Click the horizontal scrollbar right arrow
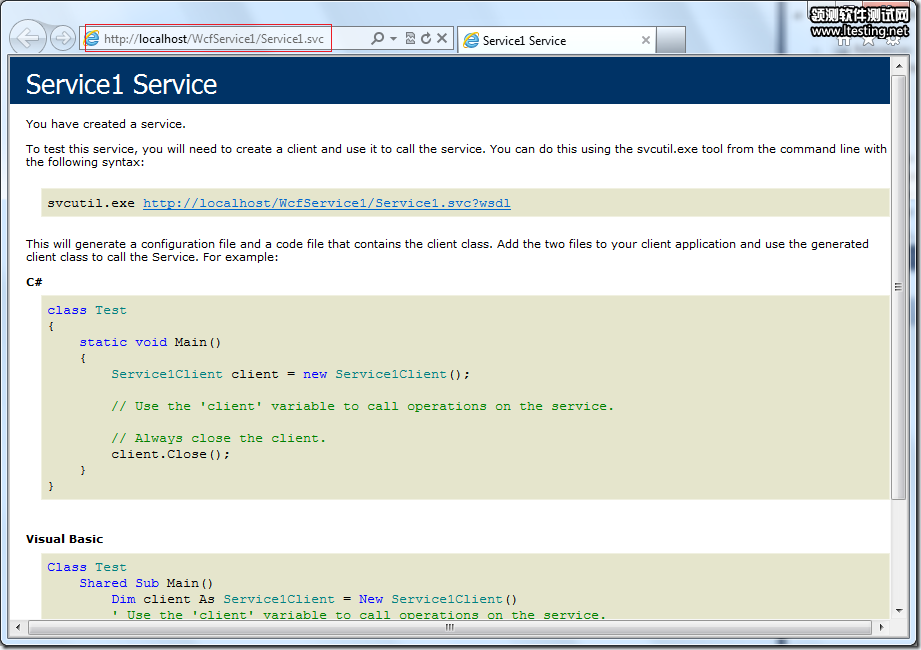 pos(881,627)
